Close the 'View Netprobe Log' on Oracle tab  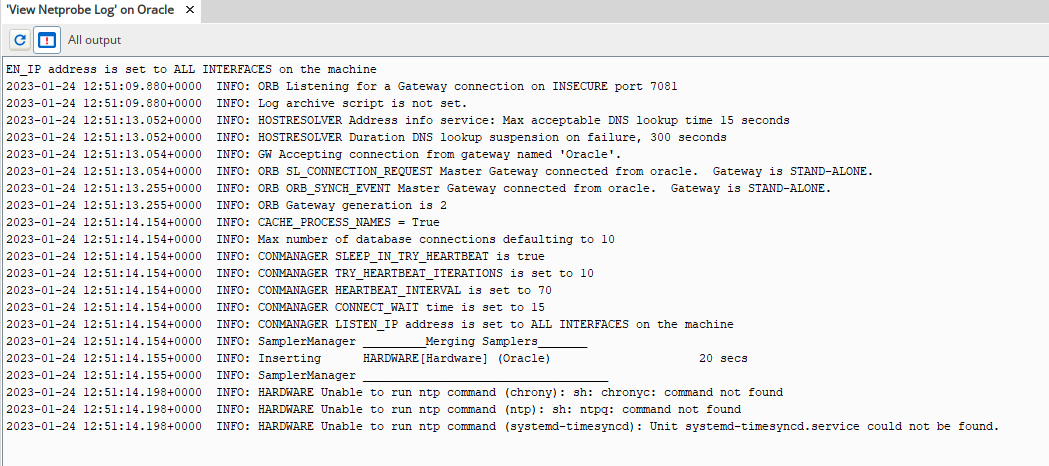[x=190, y=10]
